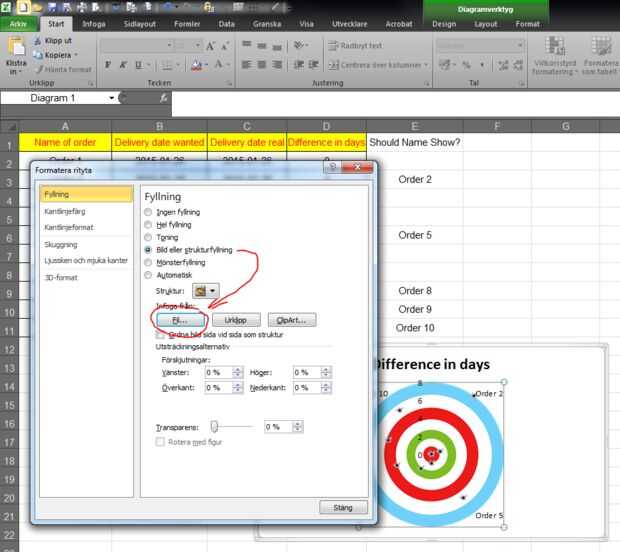Screen dimensions: 620x552
Task: Open the Struktur texture dropdown
Action: point(206,291)
